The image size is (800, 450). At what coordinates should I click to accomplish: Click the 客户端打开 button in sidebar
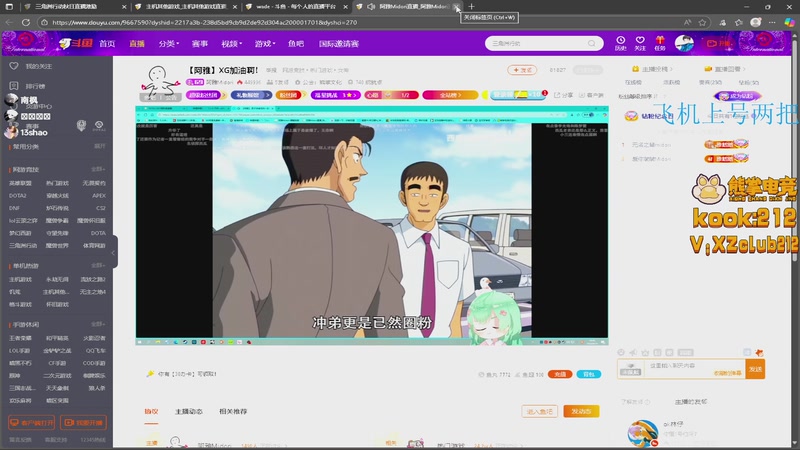(x=32, y=423)
